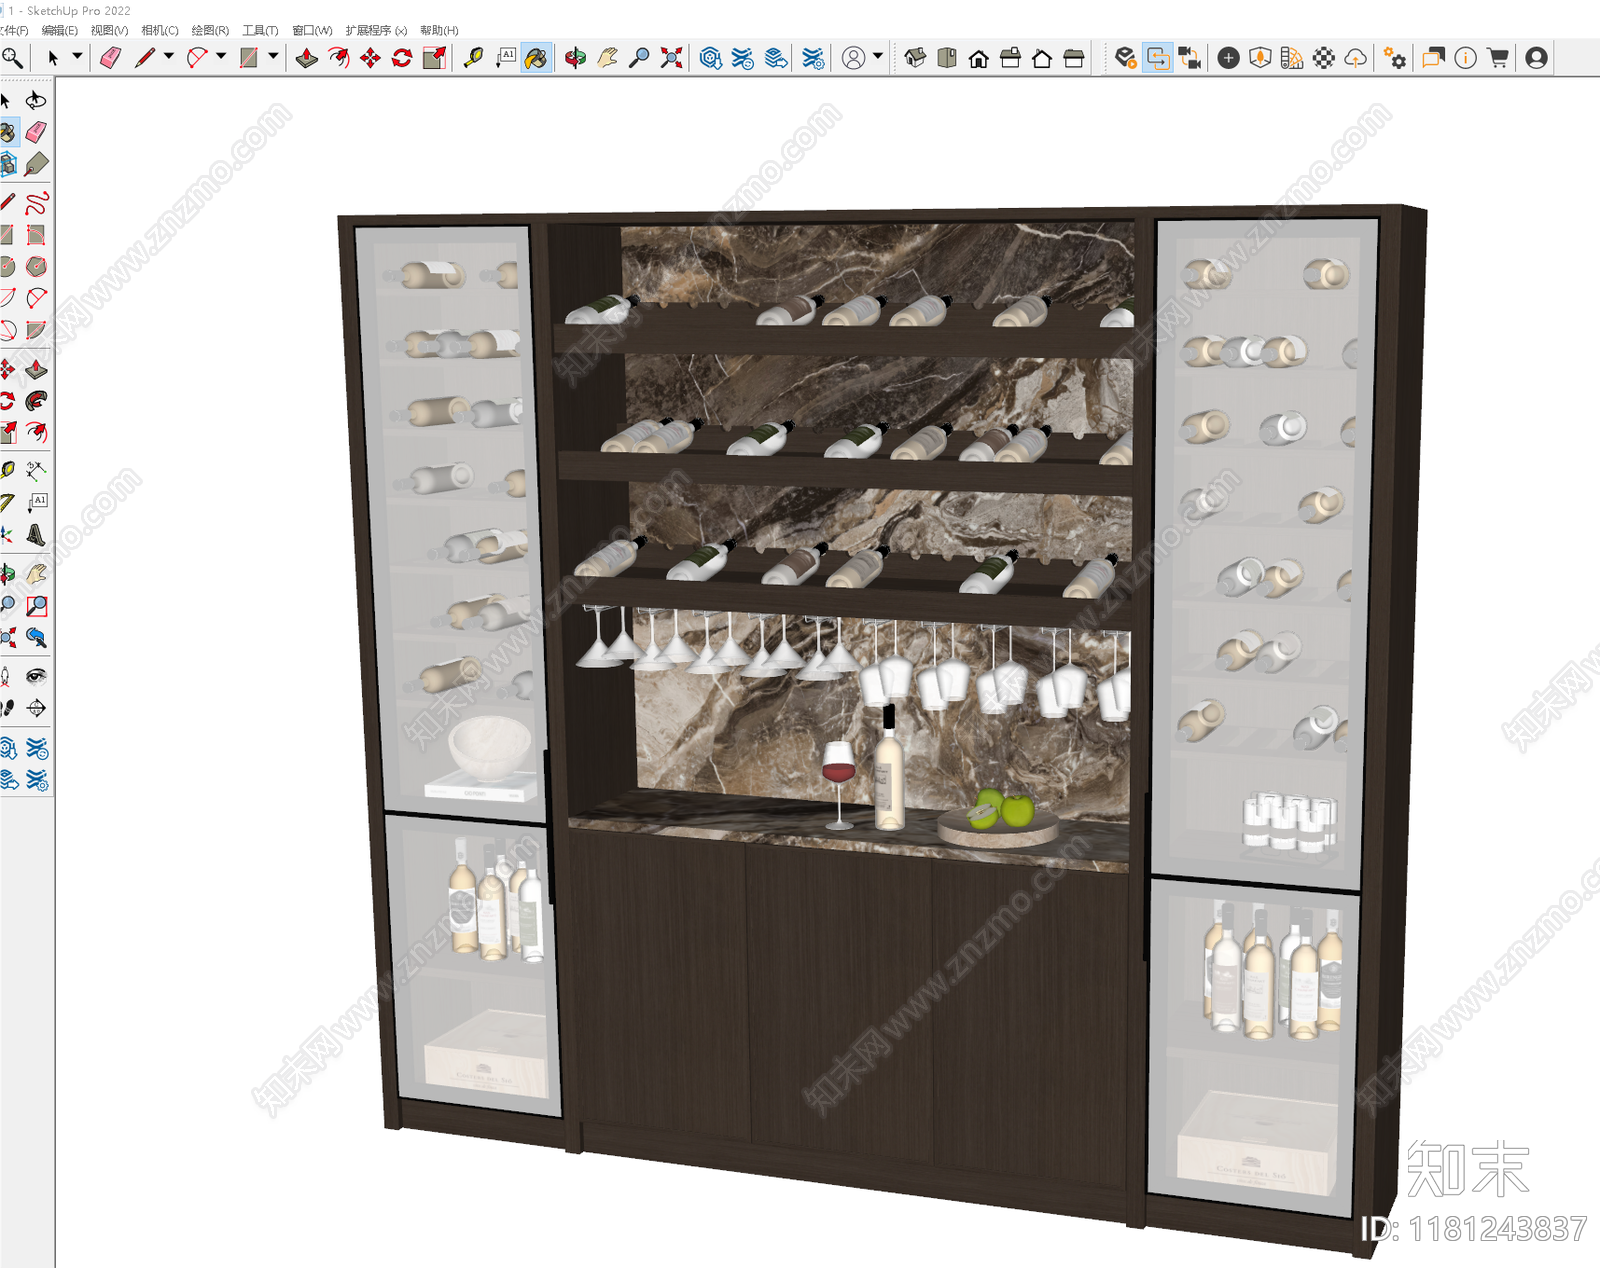The image size is (1600, 1268).
Task: Open the 编辑(E) menu
Action: 60,31
